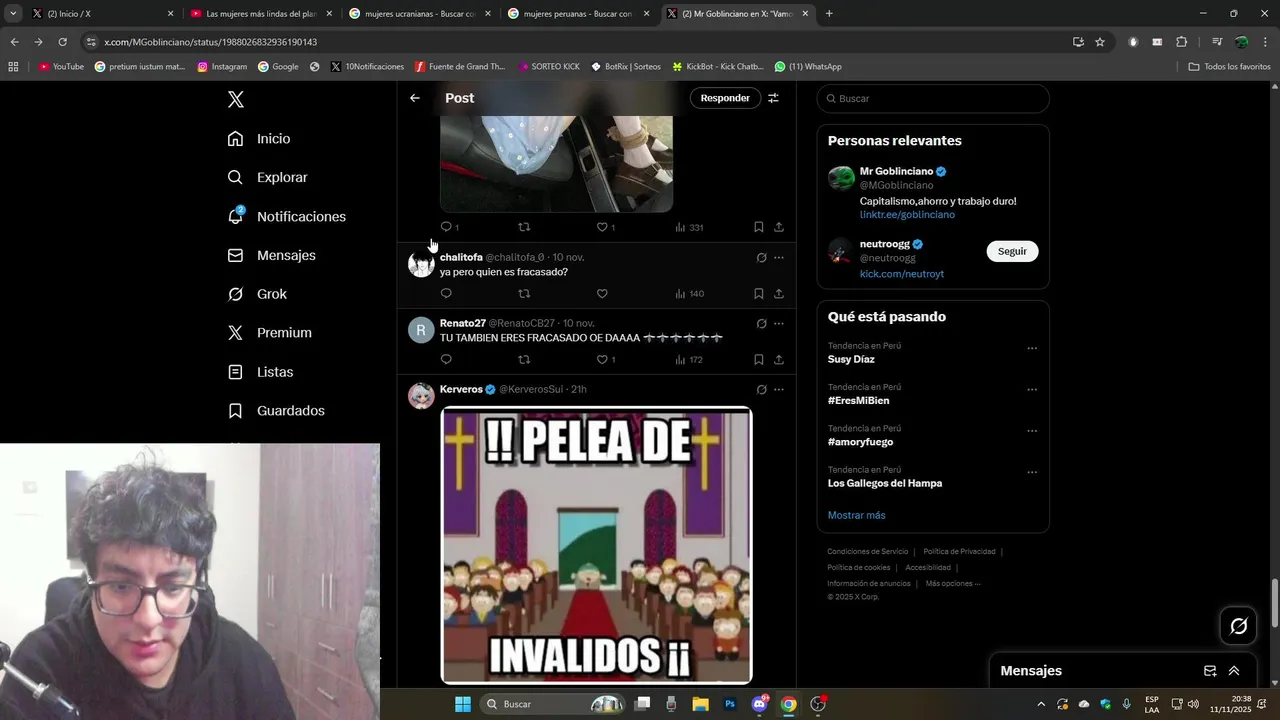Open Explorar in sidebar

268,177
